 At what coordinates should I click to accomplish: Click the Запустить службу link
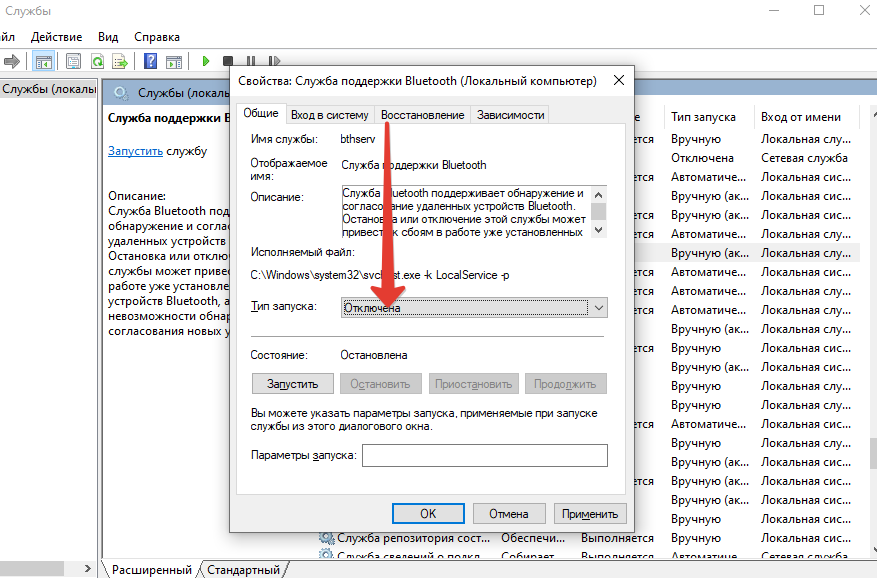[135, 151]
